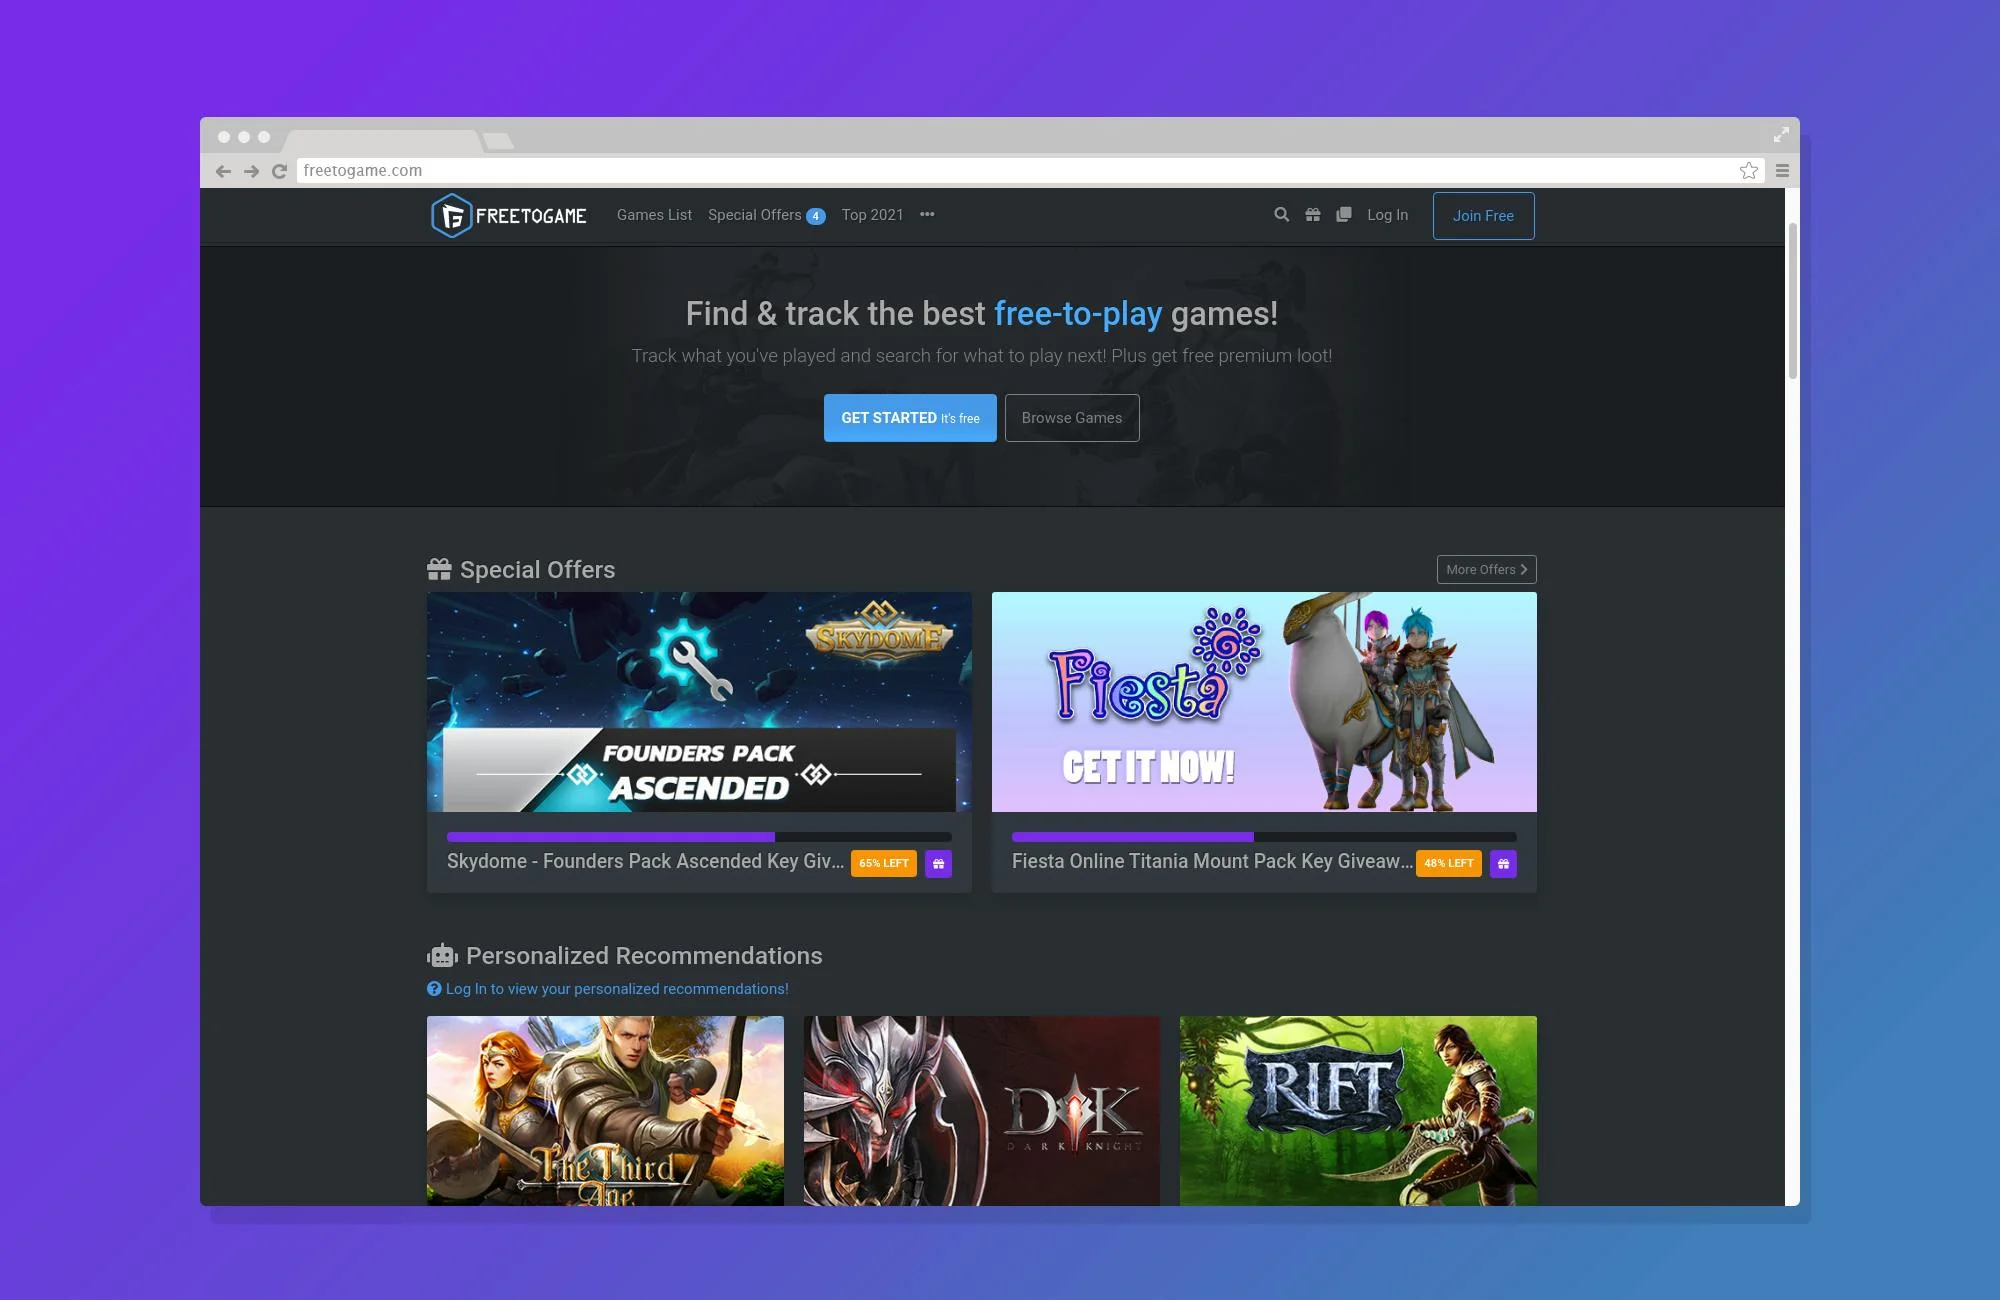Screen dimensions: 2000x1300
Task: Click the Log In link
Action: tap(1387, 215)
